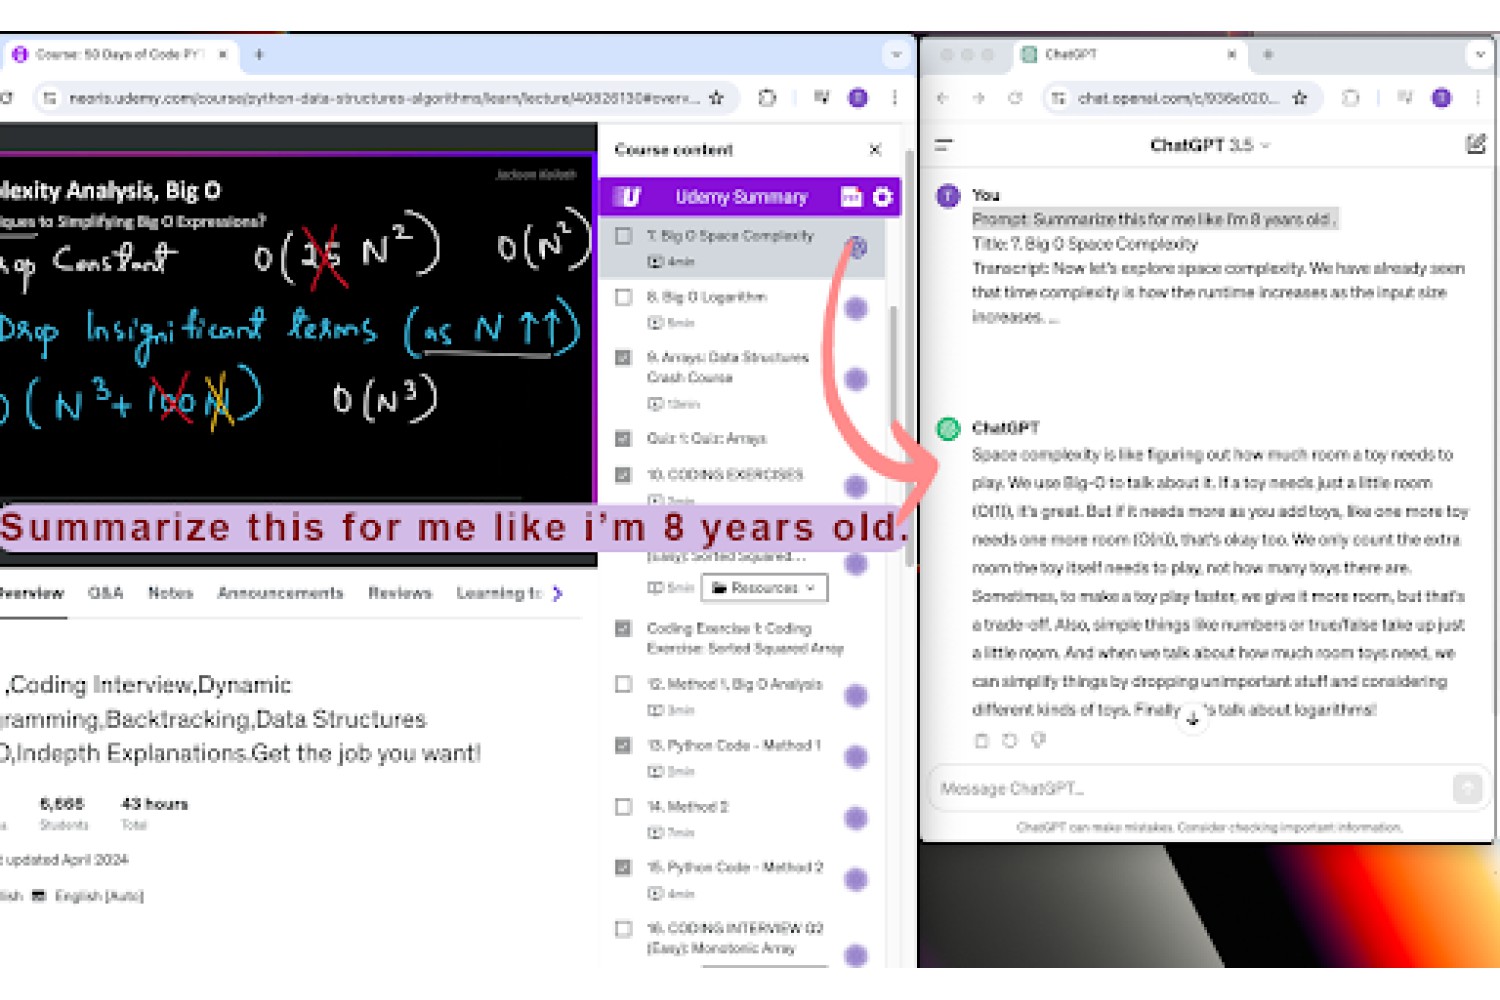Bookmark the ChatGPT page with star
This screenshot has height=1000, width=1500.
1299,98
